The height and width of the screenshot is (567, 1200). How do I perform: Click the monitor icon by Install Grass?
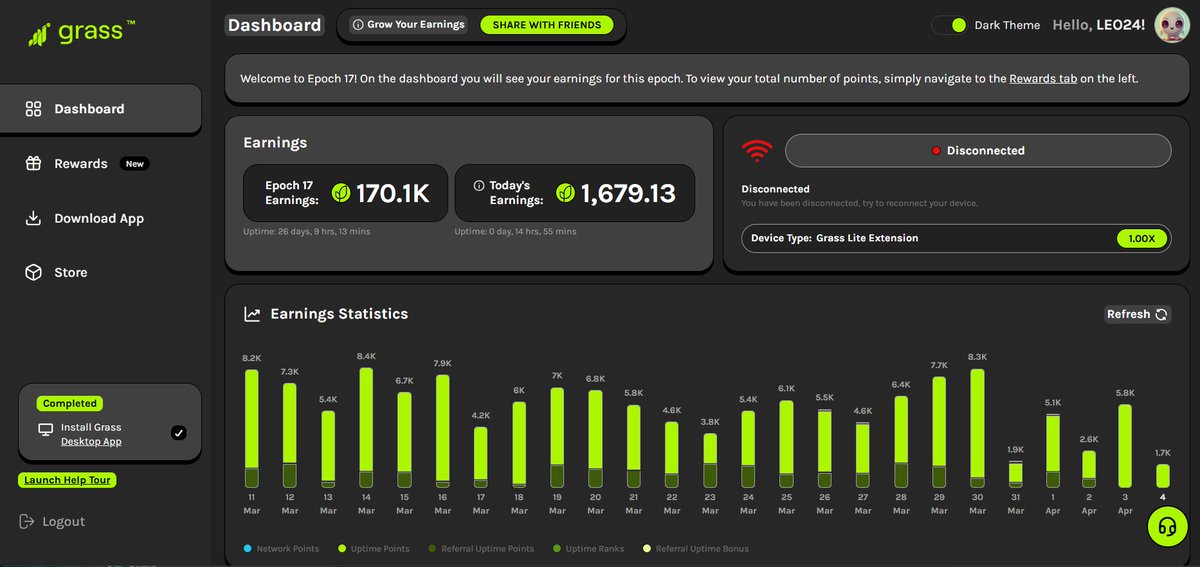(45, 429)
